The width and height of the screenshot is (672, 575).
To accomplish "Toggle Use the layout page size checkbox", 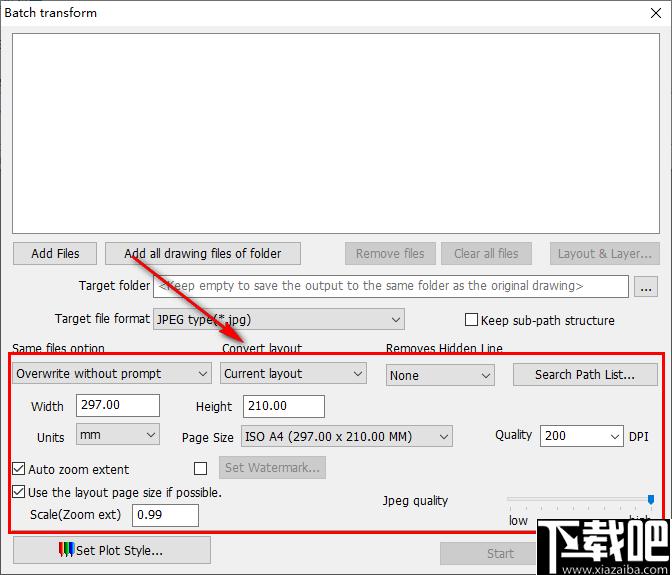I will click(18, 491).
